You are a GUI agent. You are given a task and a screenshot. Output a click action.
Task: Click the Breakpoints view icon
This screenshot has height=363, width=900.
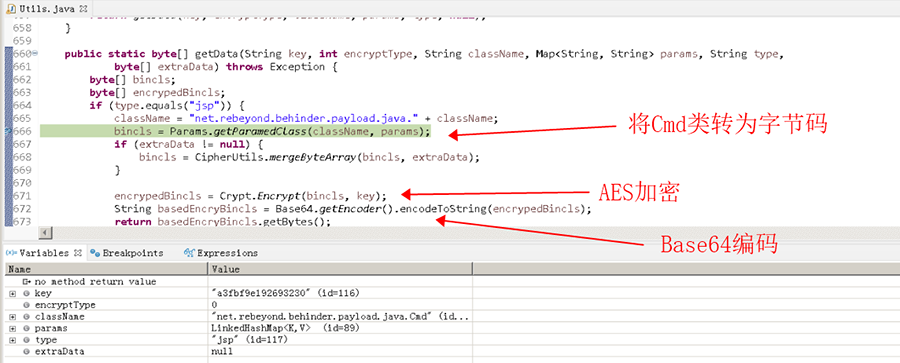(96, 253)
